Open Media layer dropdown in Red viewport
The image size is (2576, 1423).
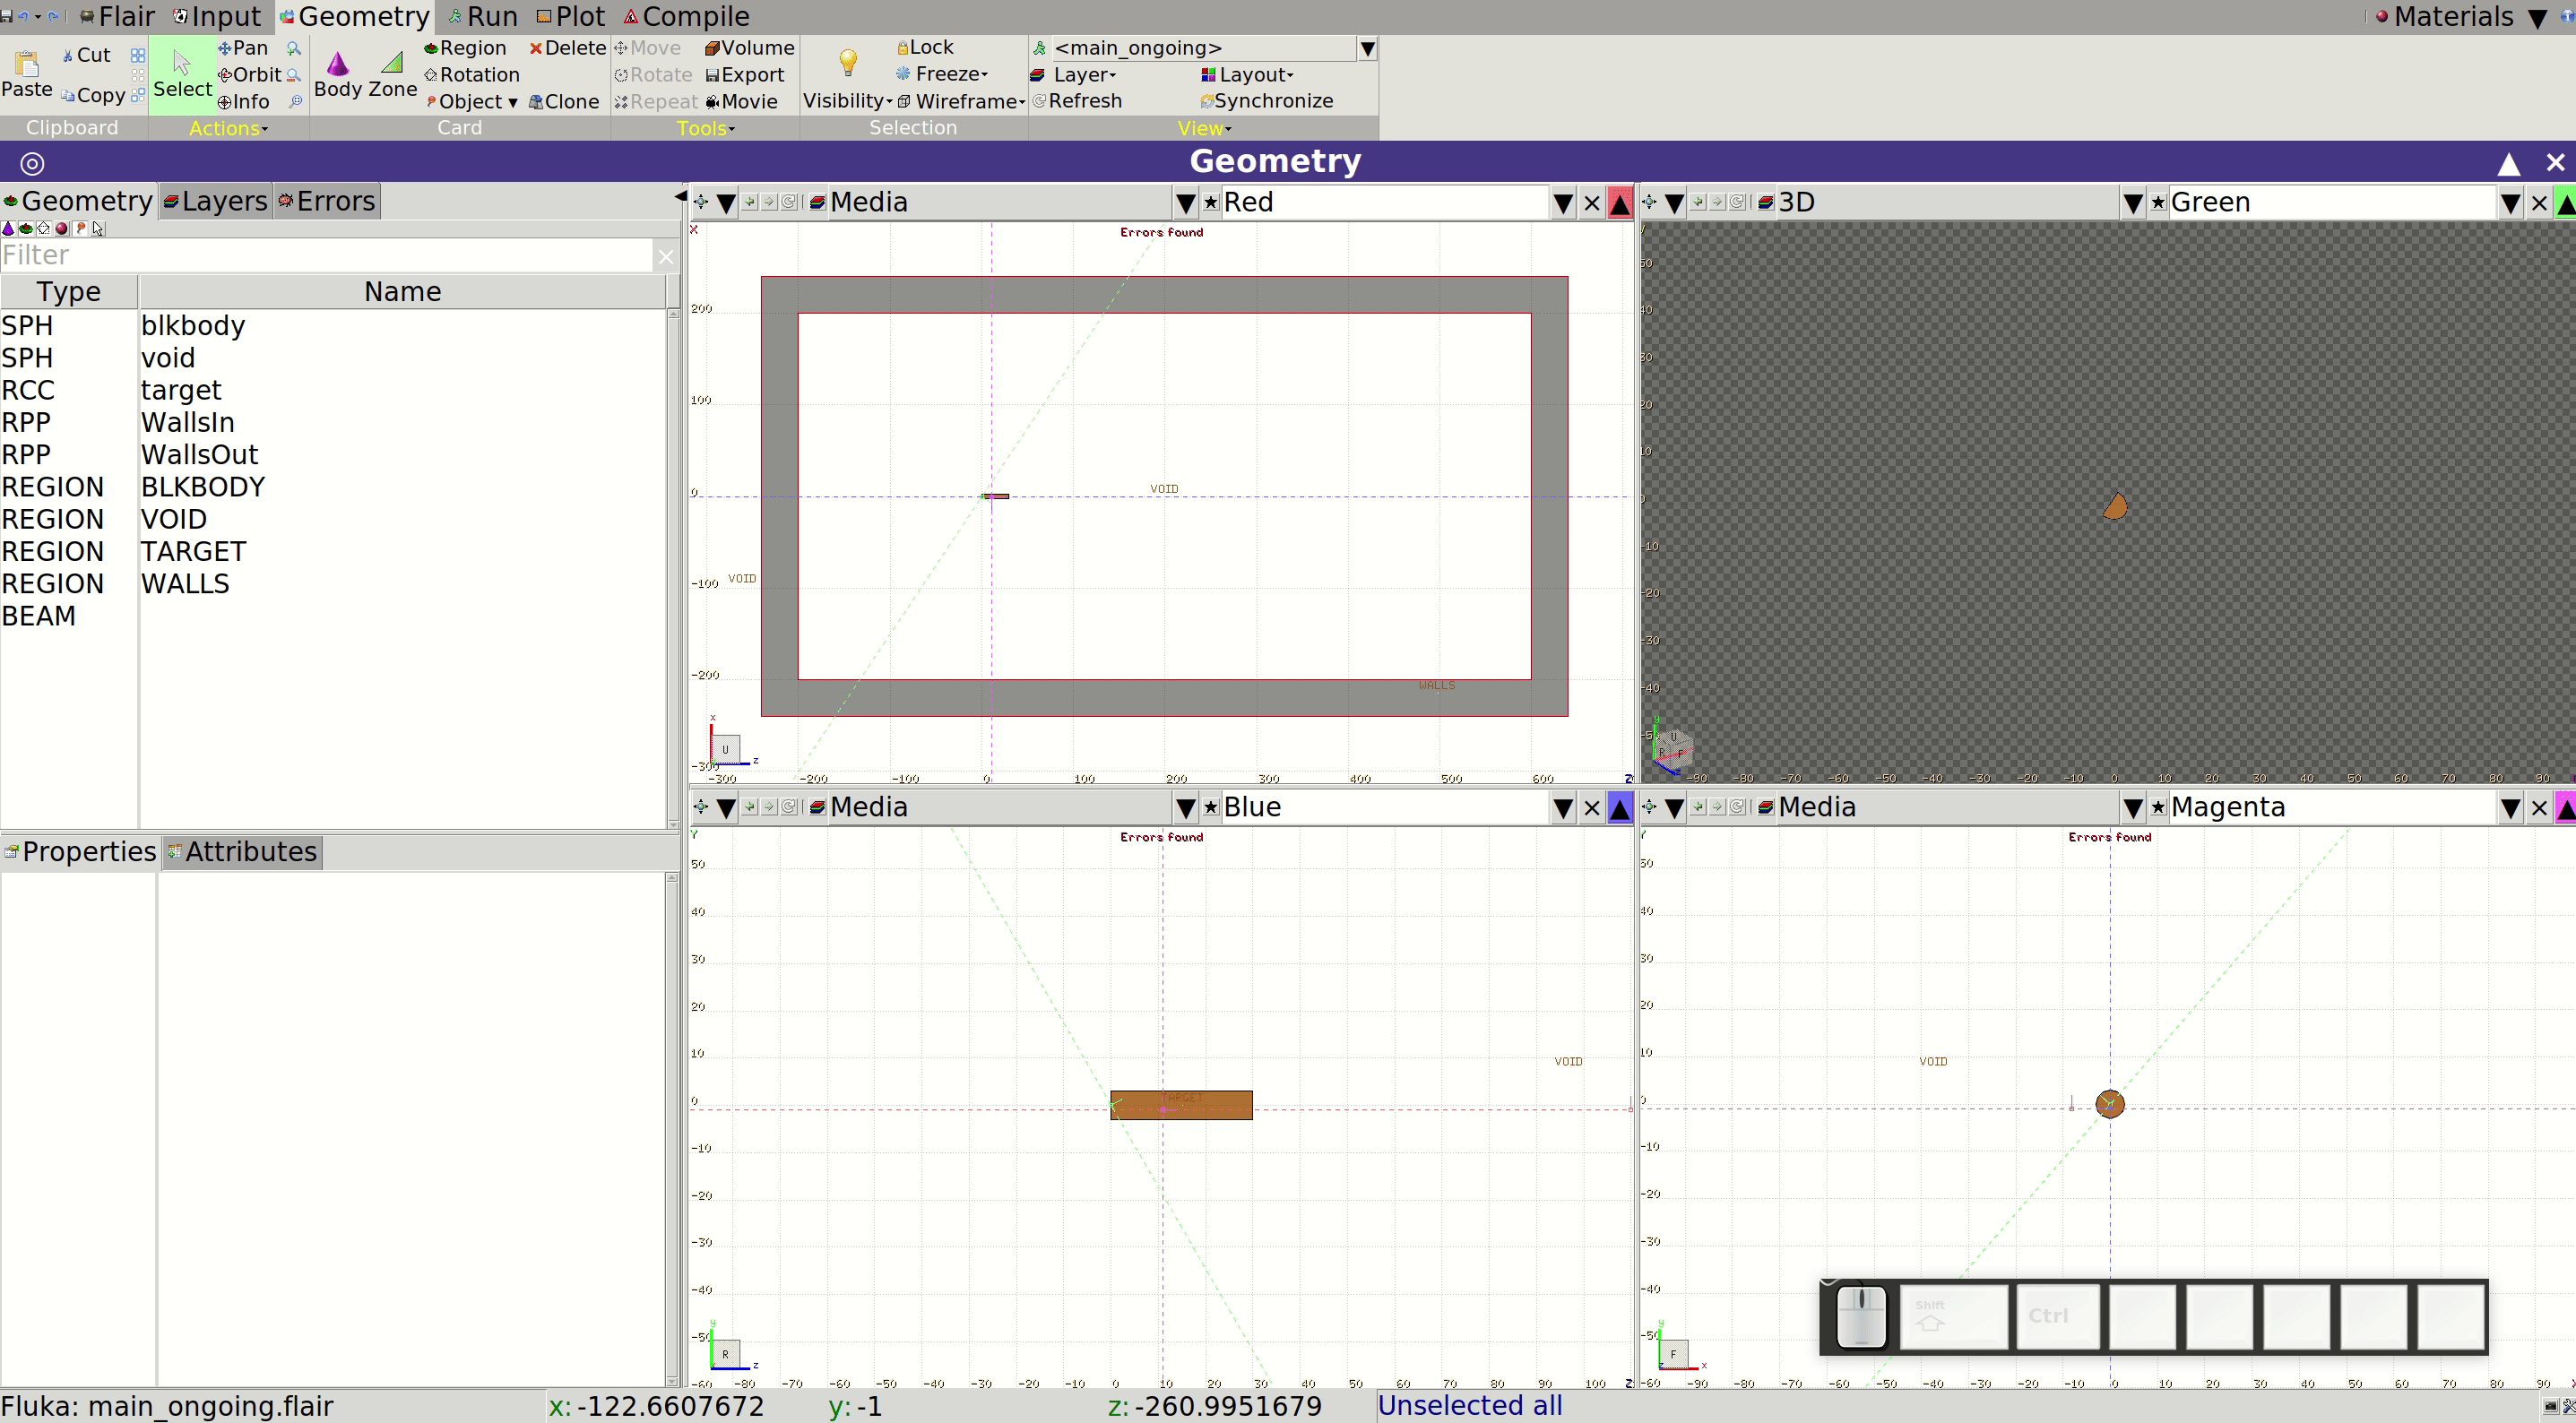tap(1186, 203)
